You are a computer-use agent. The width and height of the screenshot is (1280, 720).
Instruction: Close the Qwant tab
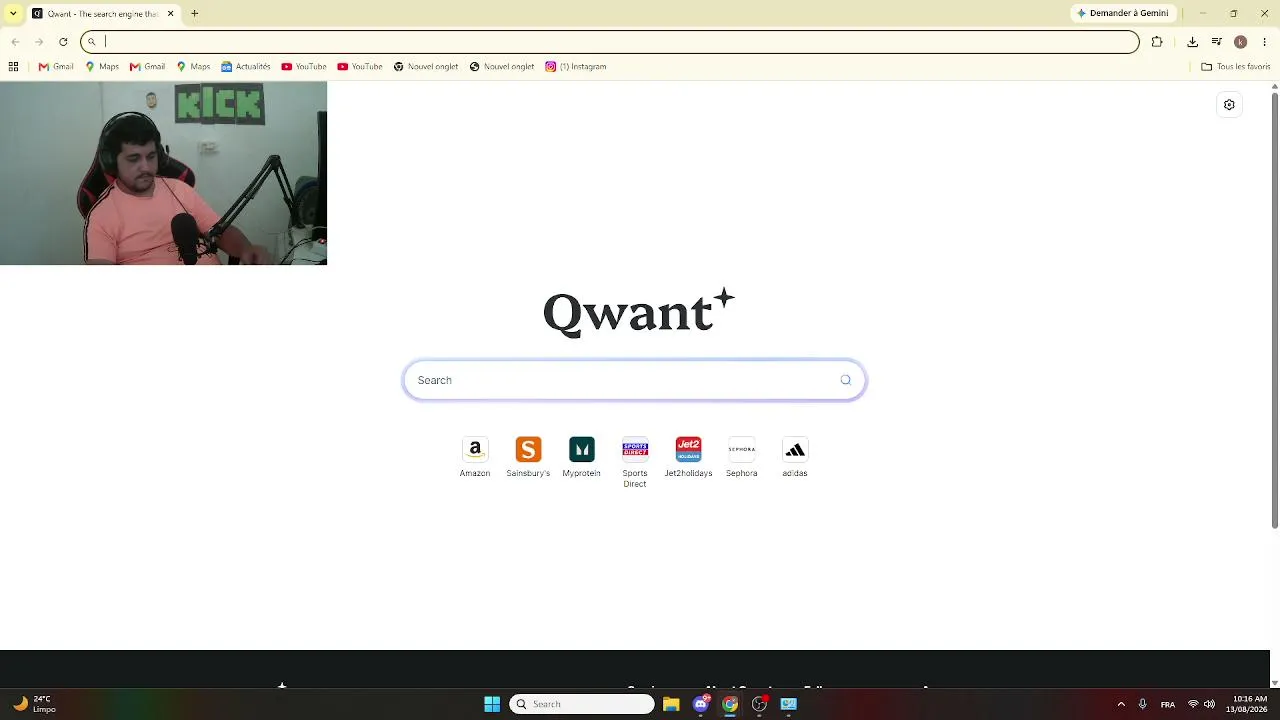[170, 14]
